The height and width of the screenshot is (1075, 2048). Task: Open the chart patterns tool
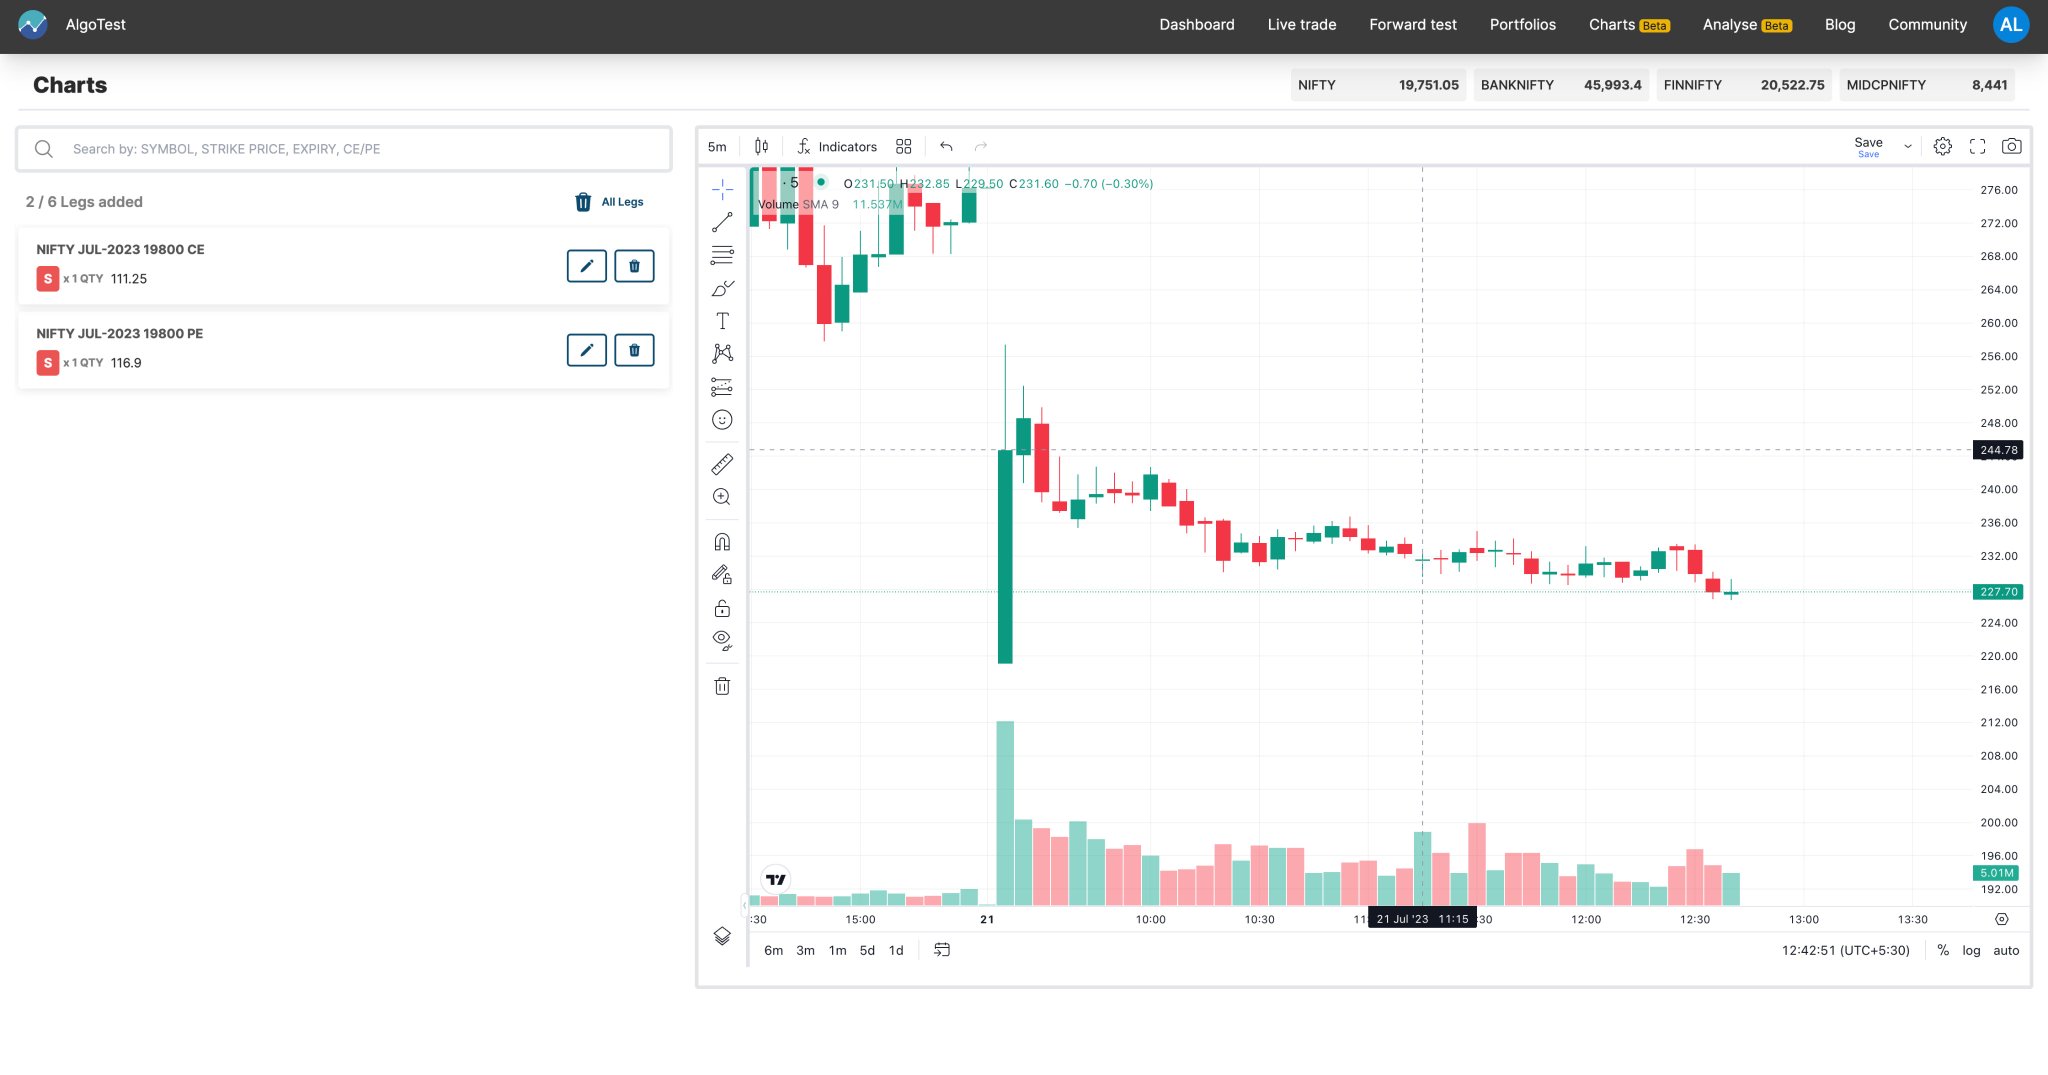click(722, 354)
